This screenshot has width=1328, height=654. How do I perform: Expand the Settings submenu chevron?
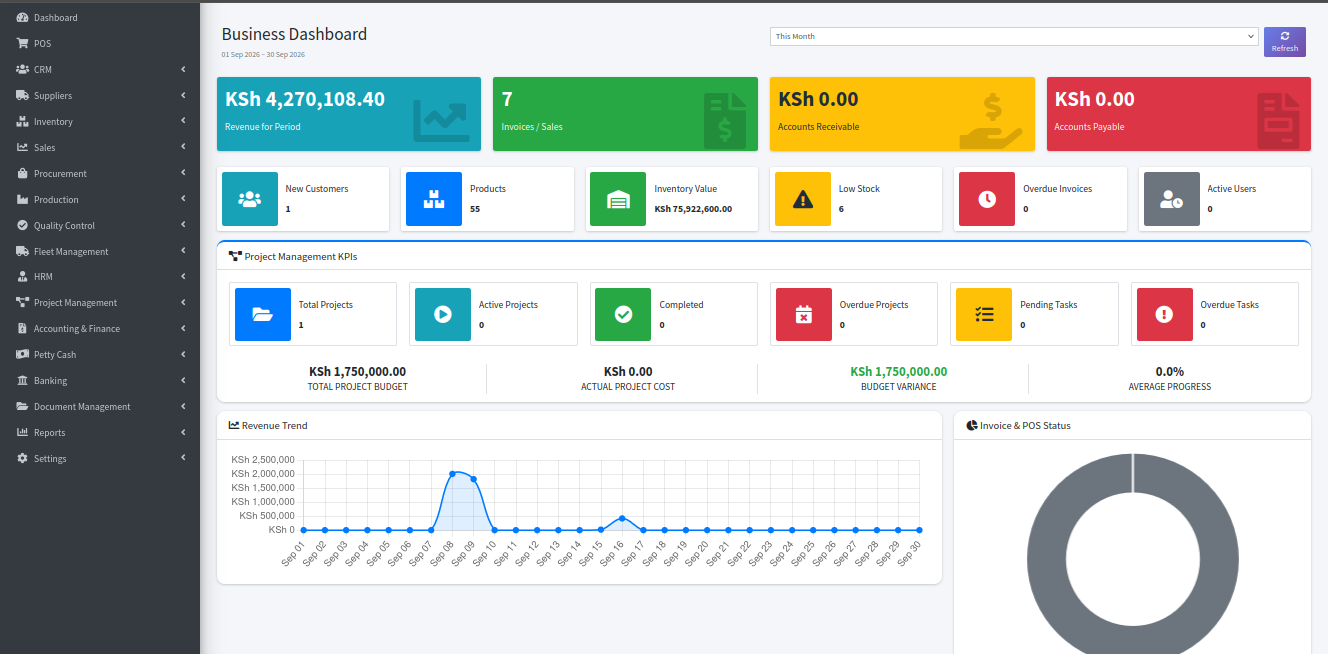pyautogui.click(x=184, y=459)
